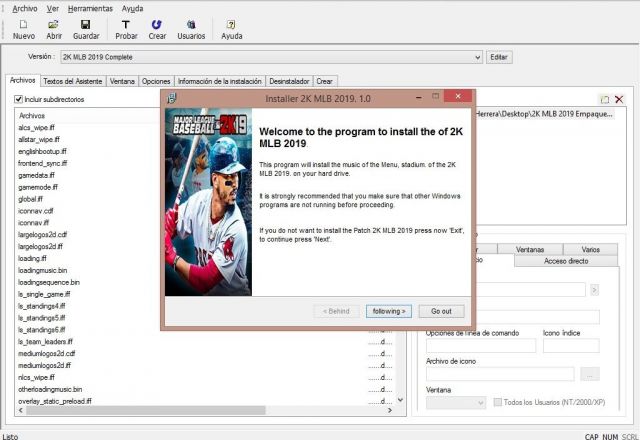
Task: Select file ls_team_leaders.iff
Action: (x=45, y=342)
